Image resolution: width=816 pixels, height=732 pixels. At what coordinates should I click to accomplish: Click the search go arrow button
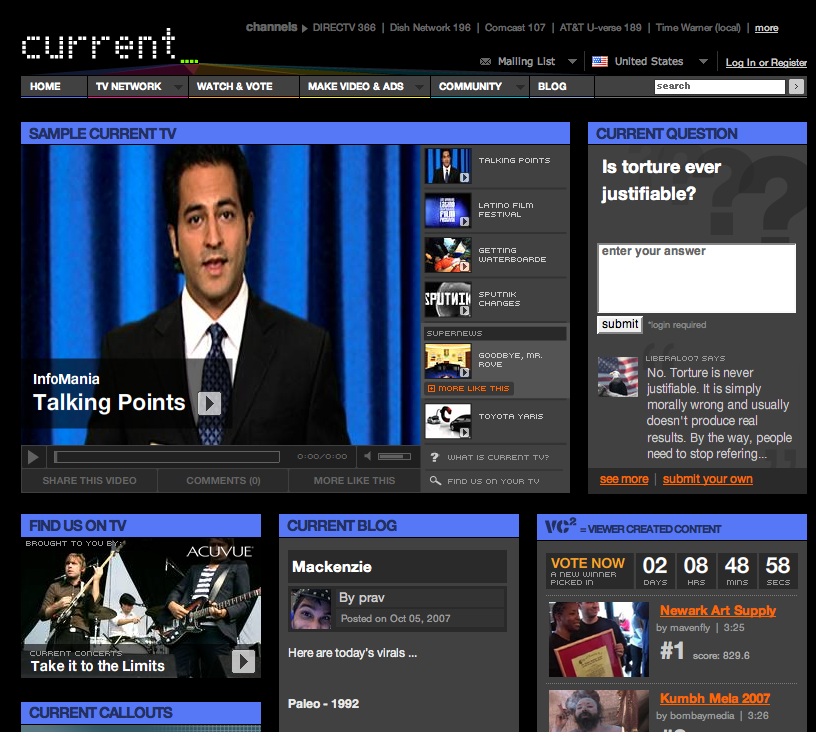pos(796,86)
